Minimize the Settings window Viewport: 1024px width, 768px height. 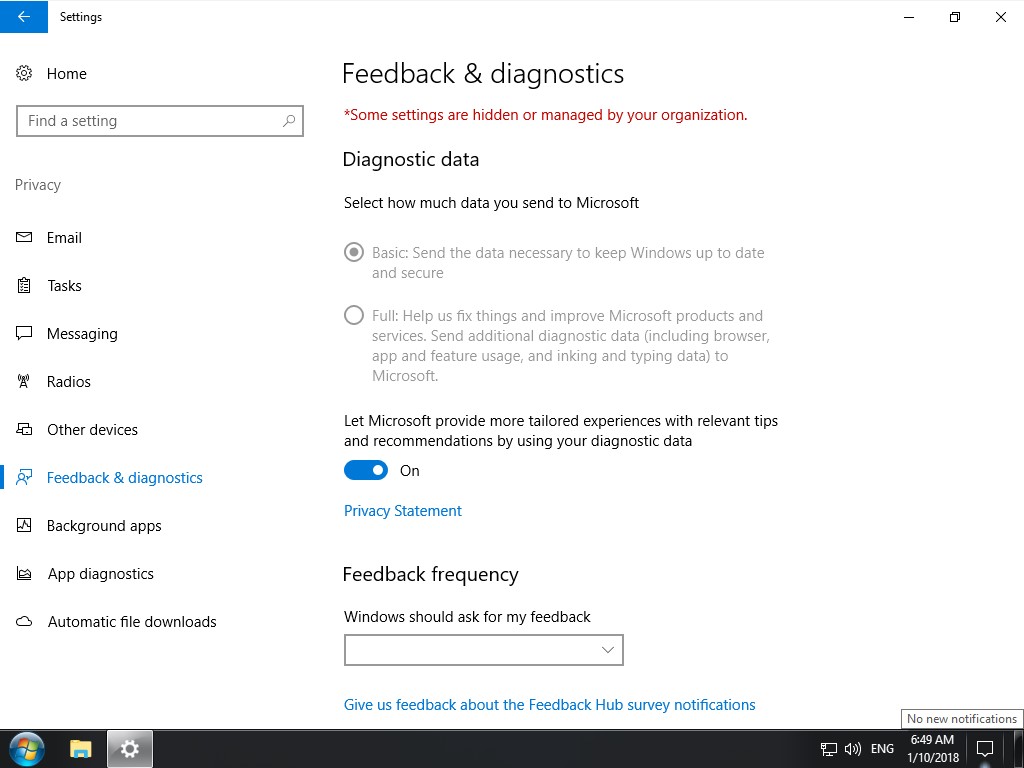click(x=908, y=16)
